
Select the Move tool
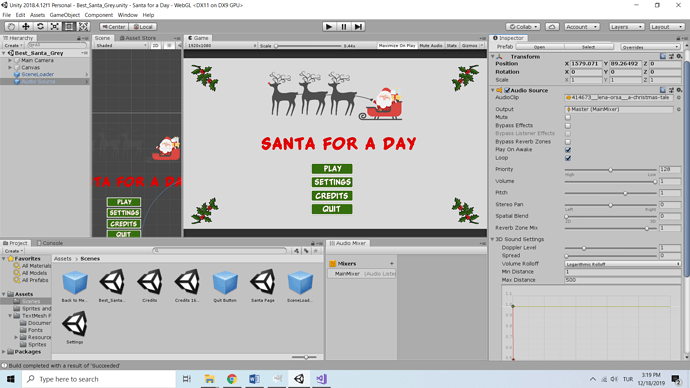point(26,27)
